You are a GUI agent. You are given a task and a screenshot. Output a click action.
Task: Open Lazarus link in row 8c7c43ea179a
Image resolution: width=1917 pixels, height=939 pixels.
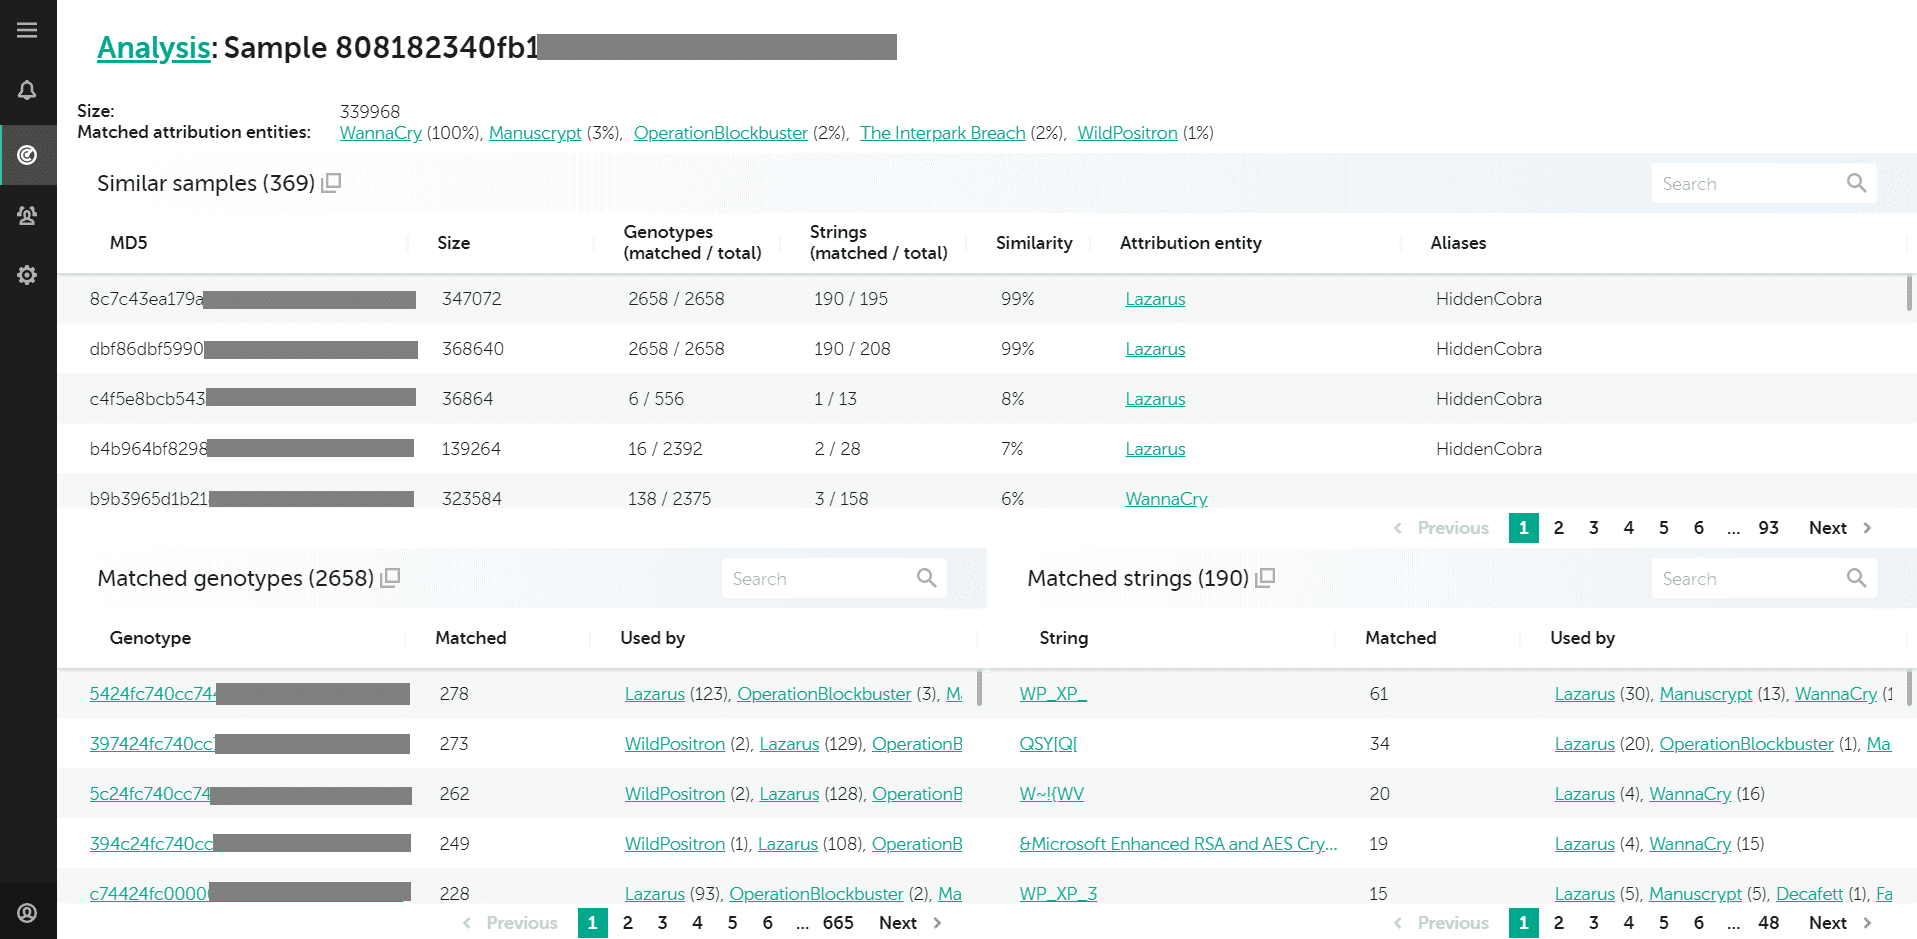point(1155,299)
